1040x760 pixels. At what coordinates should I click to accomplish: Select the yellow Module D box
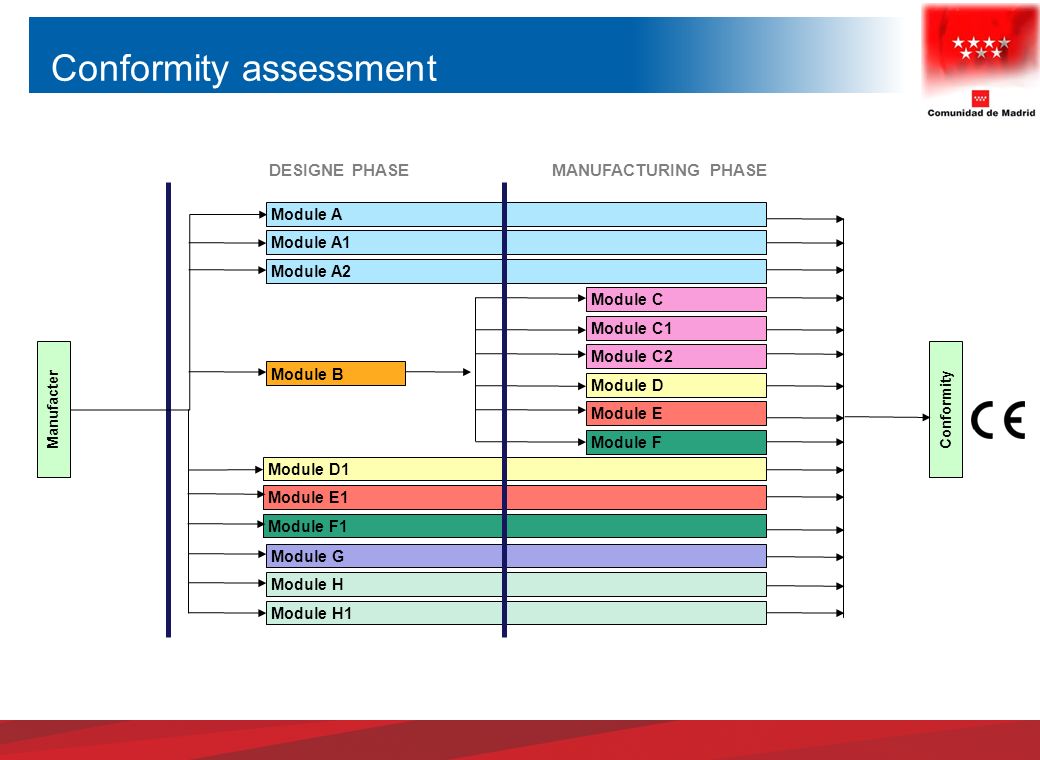676,385
